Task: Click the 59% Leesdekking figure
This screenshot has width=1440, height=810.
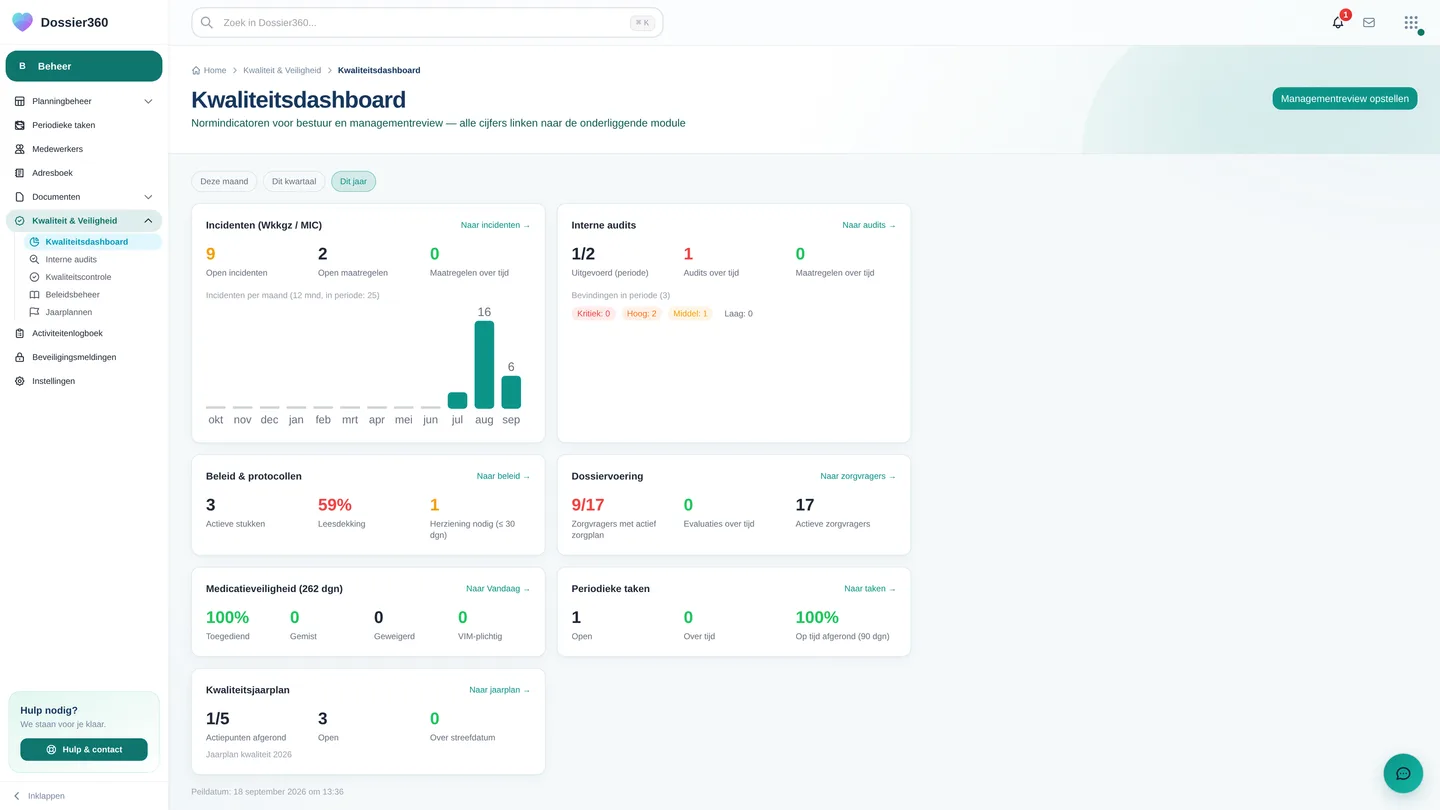Action: pyautogui.click(x=335, y=505)
